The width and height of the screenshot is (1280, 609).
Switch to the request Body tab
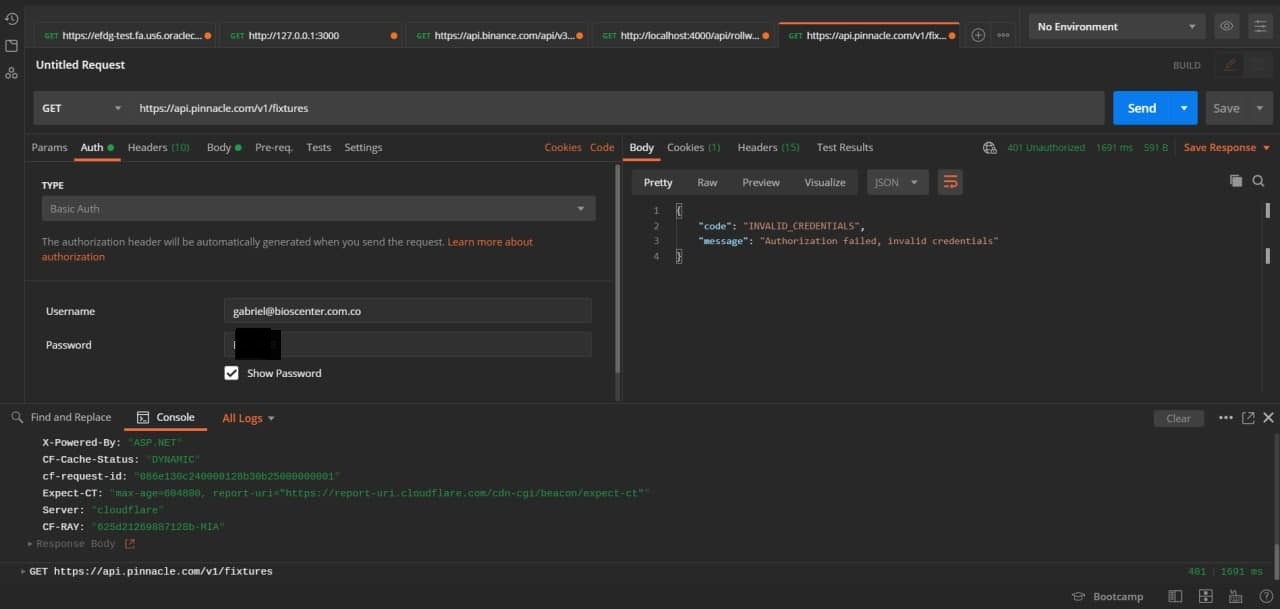pyautogui.click(x=224, y=147)
